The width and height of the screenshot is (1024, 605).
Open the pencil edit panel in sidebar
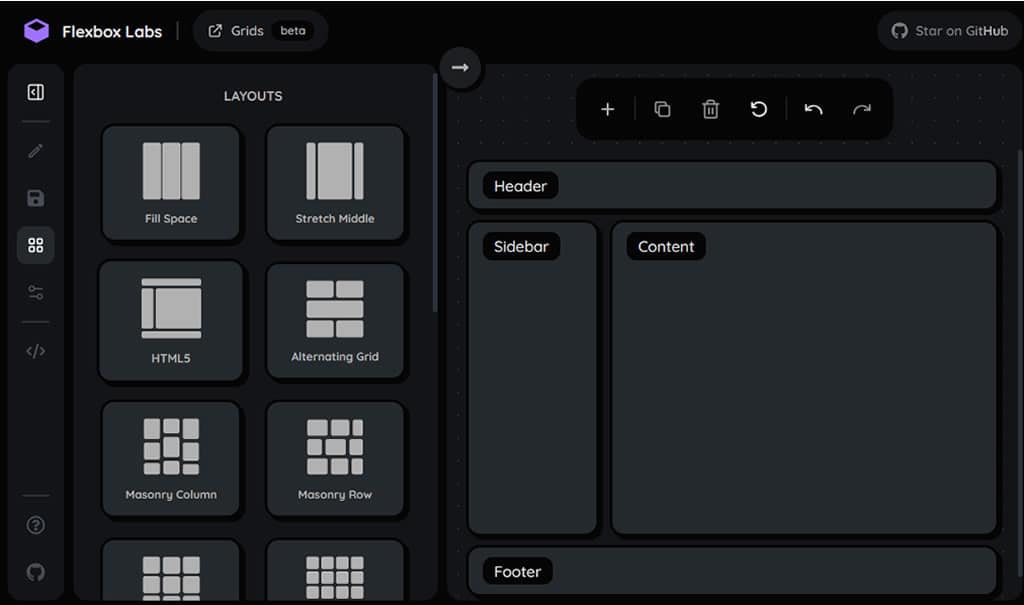pyautogui.click(x=36, y=151)
